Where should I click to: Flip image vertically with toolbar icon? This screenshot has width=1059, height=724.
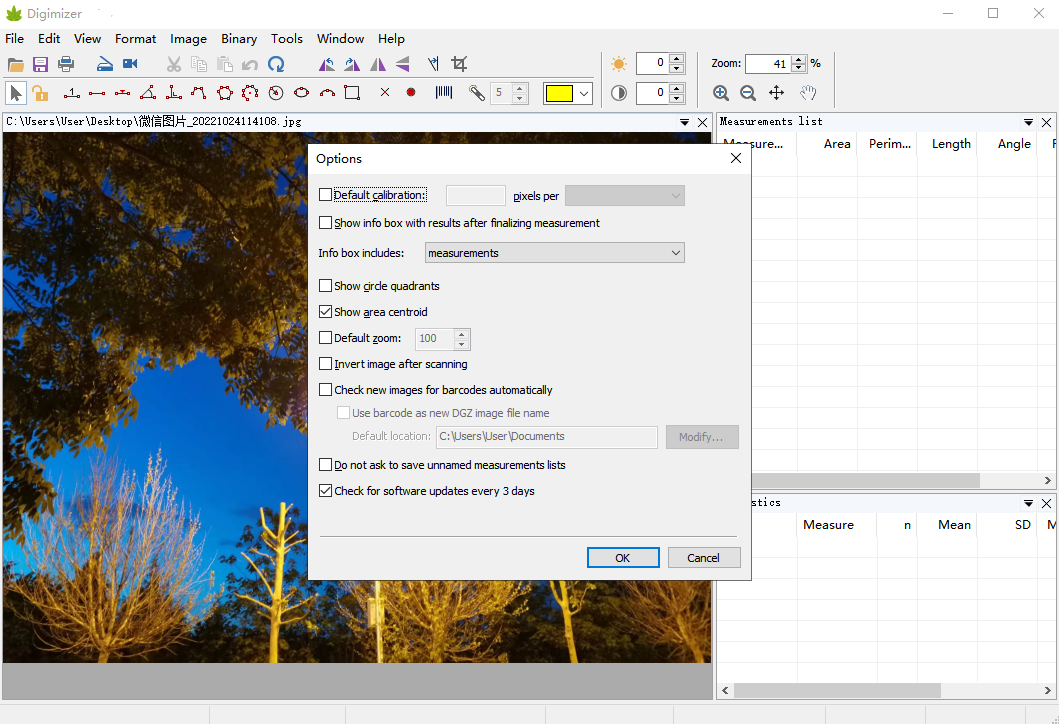403,64
